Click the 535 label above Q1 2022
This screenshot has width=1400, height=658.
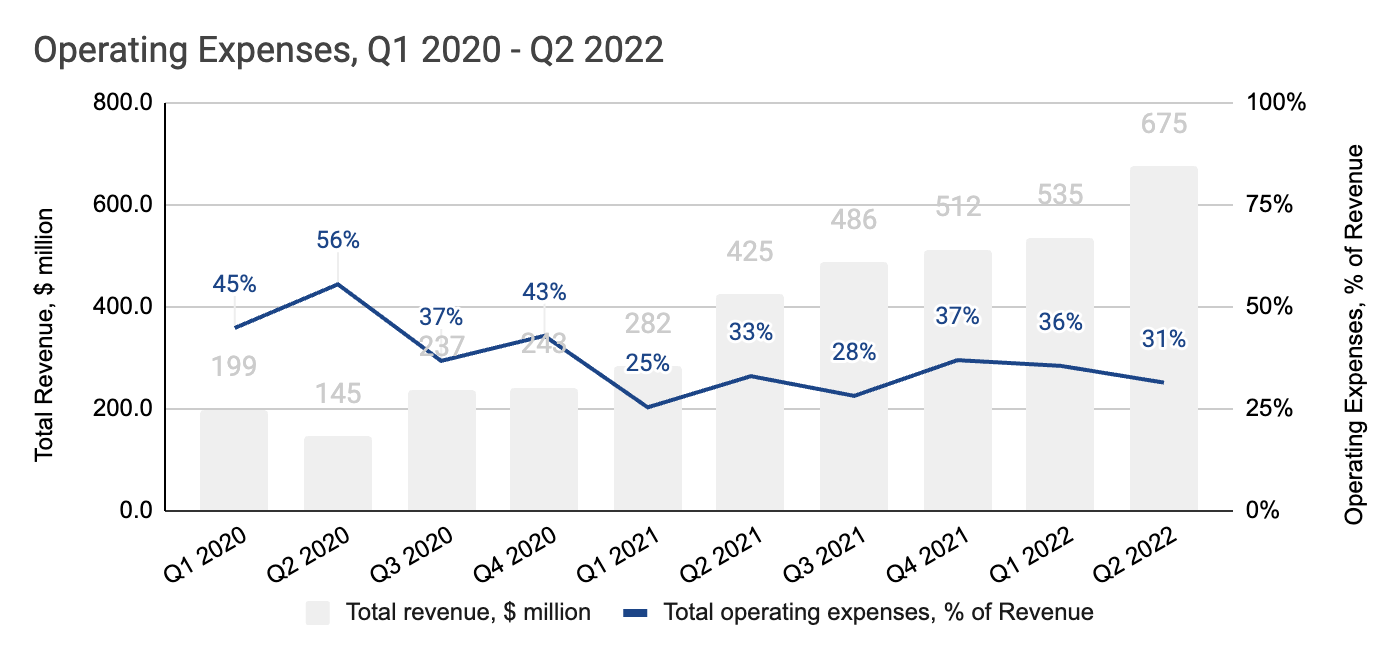tap(1058, 196)
